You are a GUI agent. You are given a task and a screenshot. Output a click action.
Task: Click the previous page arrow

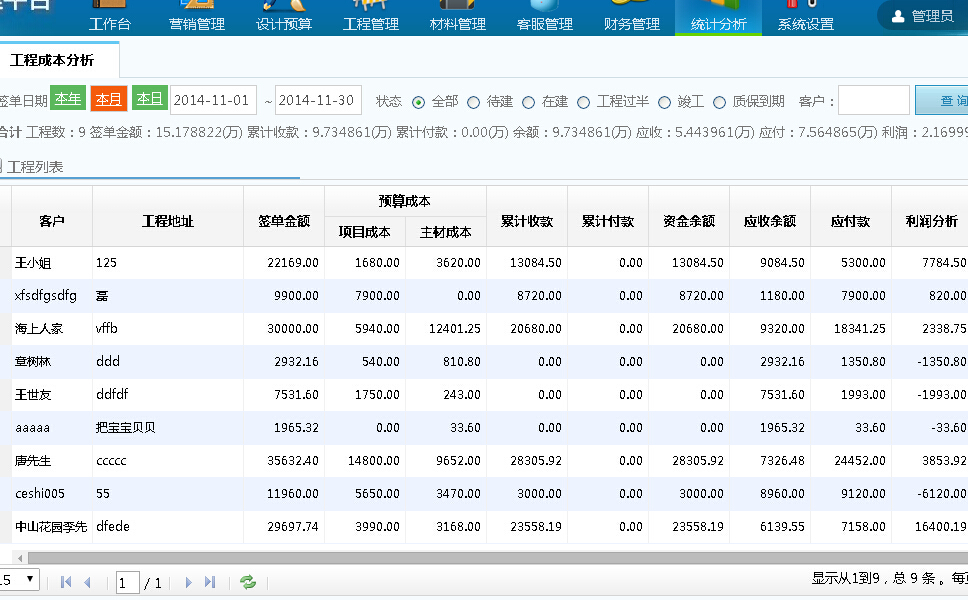click(x=87, y=582)
